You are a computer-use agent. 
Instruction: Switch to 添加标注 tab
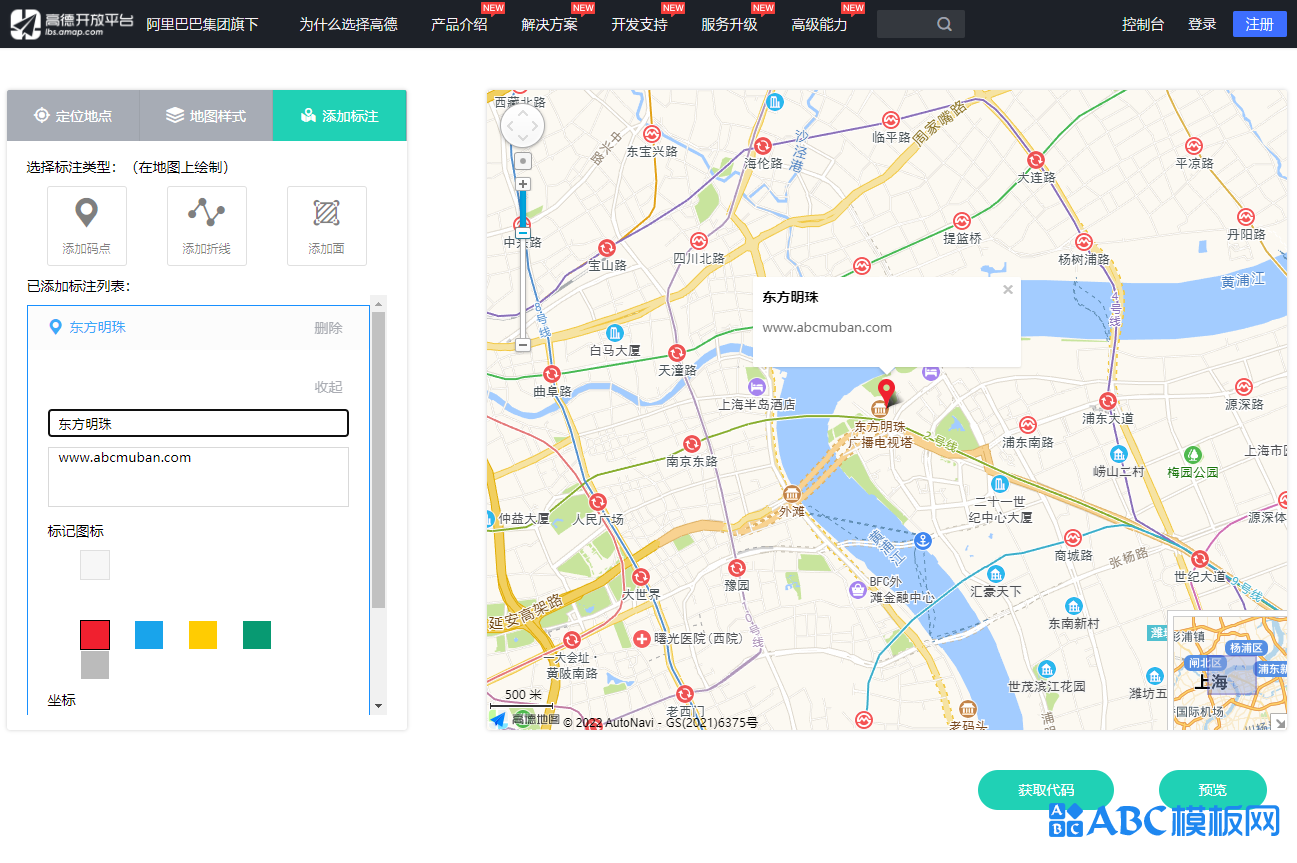[x=340, y=116]
